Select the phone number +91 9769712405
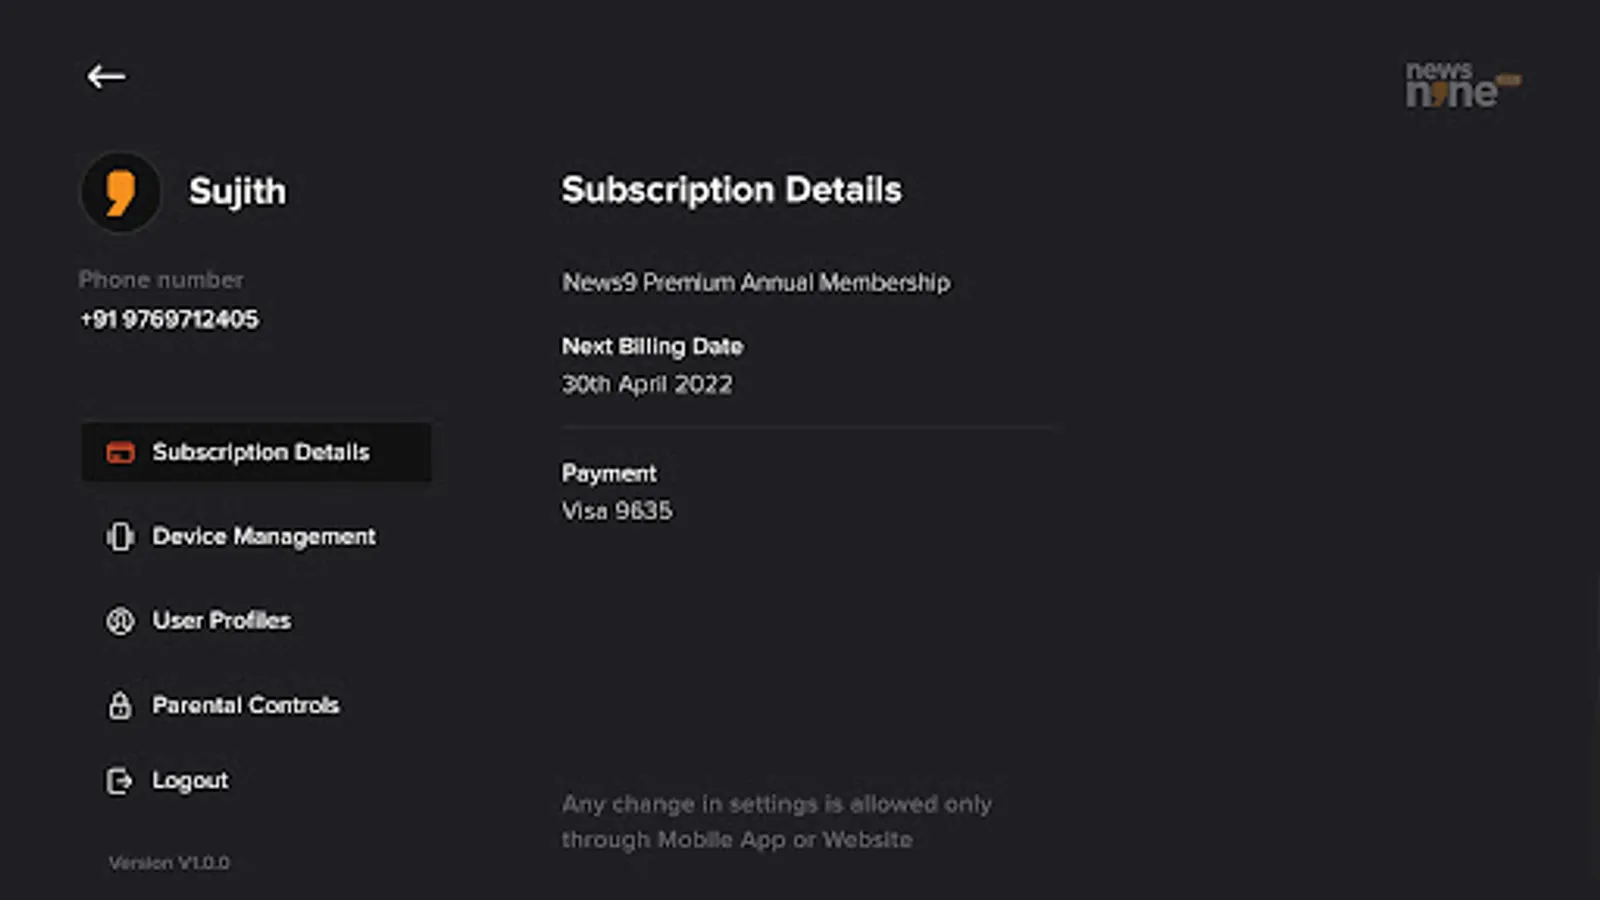The width and height of the screenshot is (1600, 900). [169, 319]
